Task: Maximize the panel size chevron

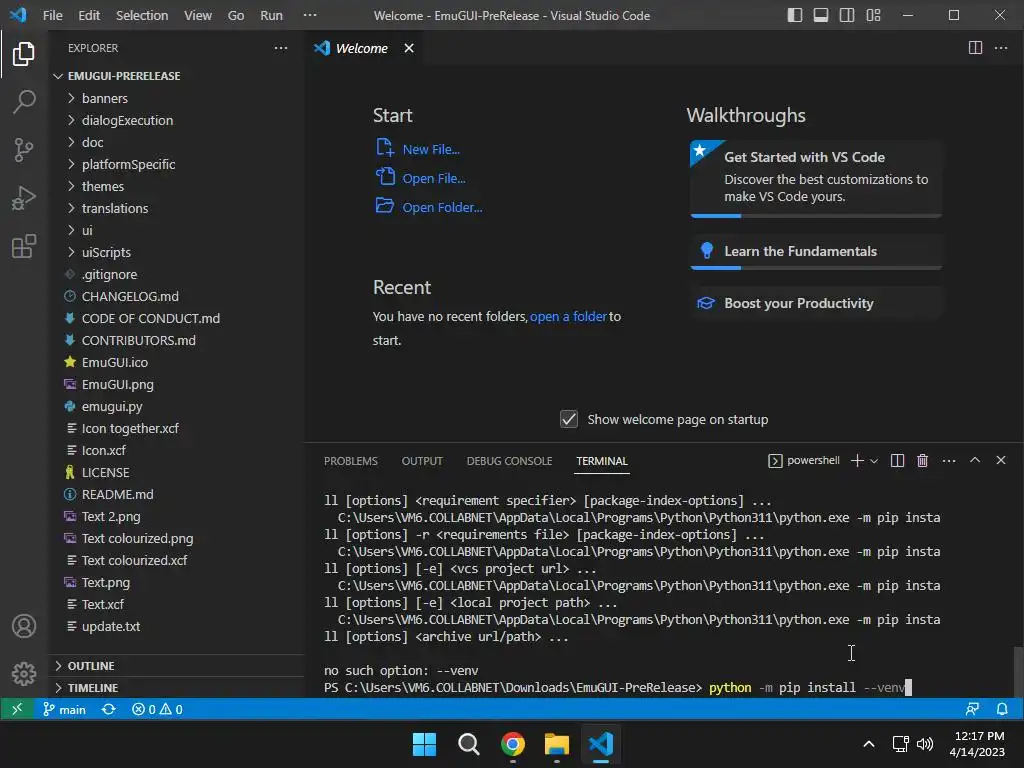Action: (x=974, y=460)
